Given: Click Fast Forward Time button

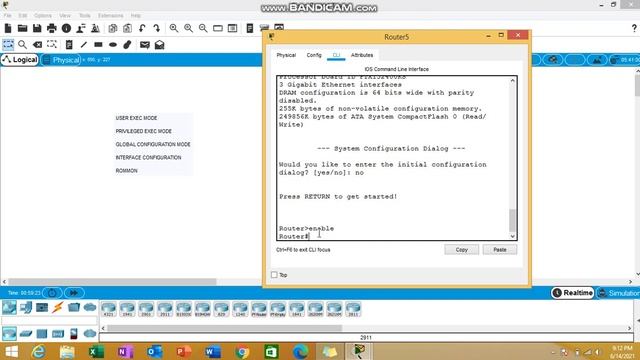Looking at the screenshot, I should coord(74,293).
